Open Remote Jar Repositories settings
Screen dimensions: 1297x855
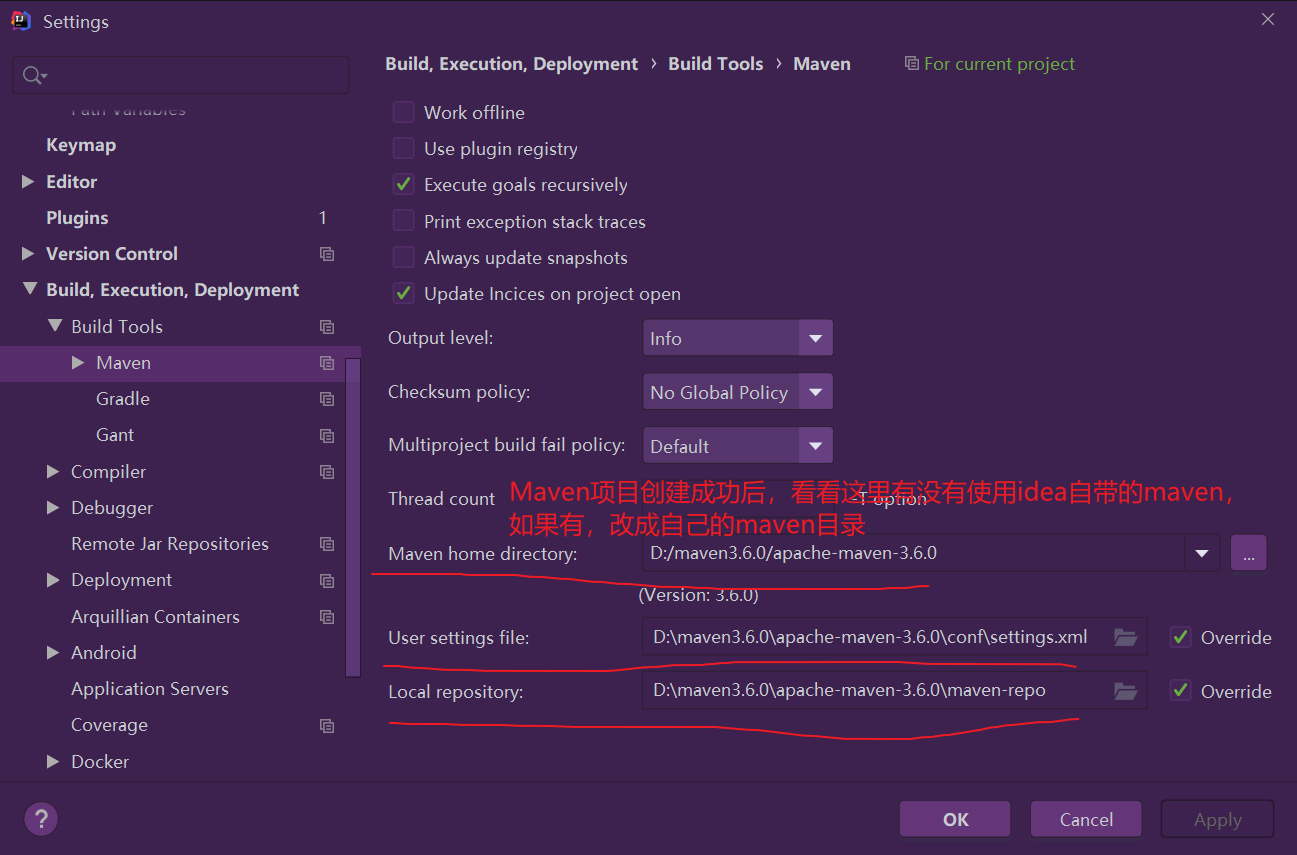[170, 544]
